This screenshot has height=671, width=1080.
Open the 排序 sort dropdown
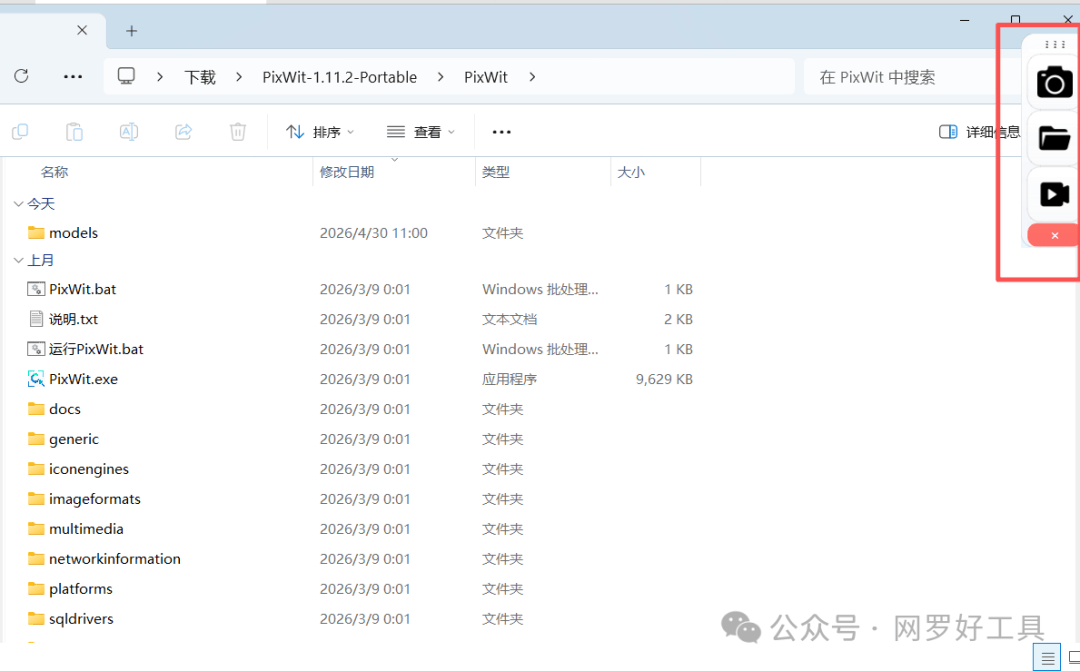click(320, 132)
